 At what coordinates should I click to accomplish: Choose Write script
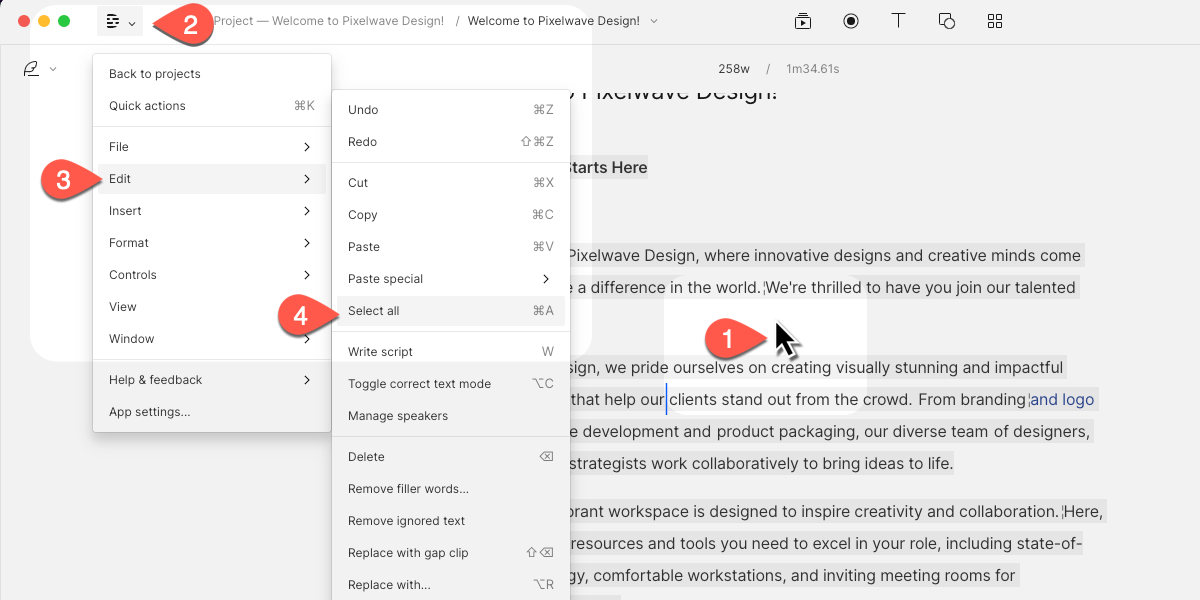[451, 352]
